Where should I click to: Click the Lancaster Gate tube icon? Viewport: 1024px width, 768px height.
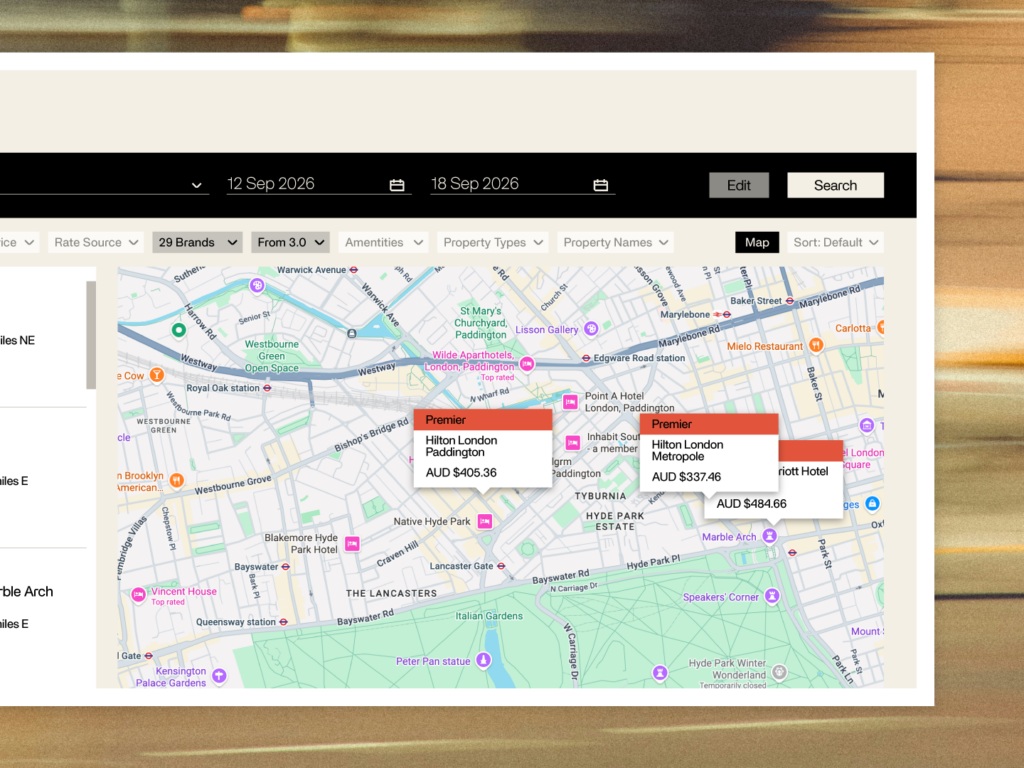coord(501,566)
